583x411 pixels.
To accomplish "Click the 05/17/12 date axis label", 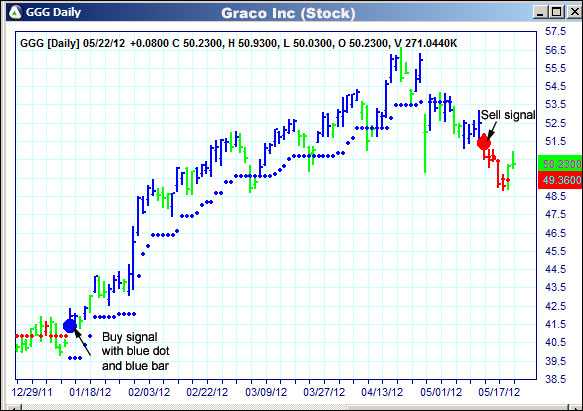I will (x=499, y=392).
